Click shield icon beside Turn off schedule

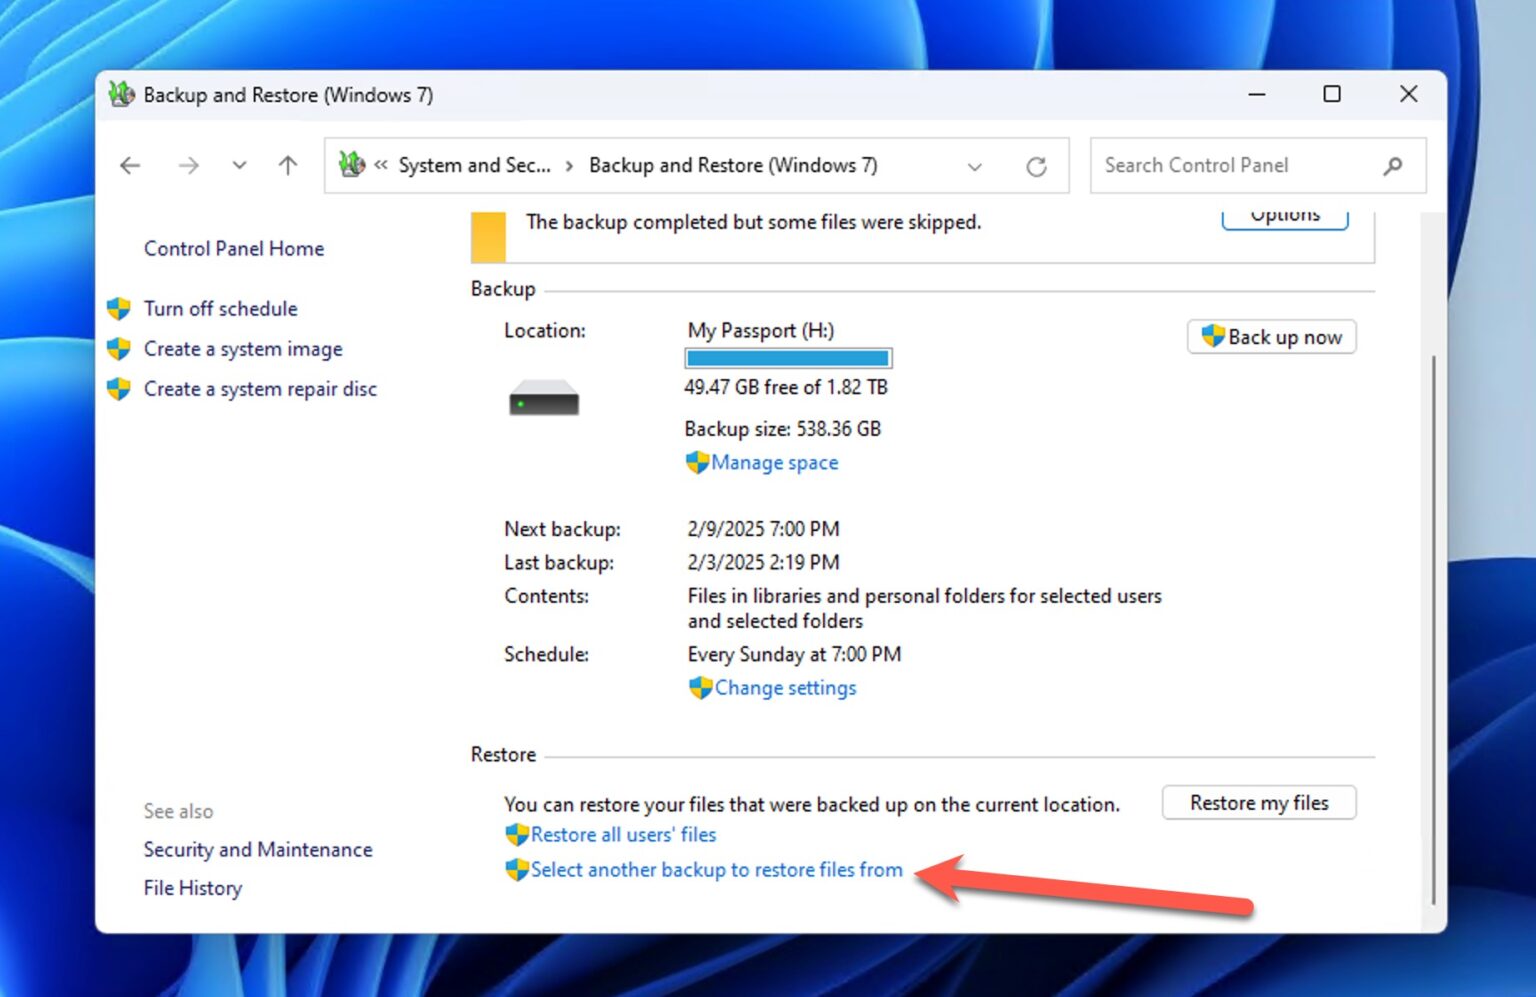[119, 308]
